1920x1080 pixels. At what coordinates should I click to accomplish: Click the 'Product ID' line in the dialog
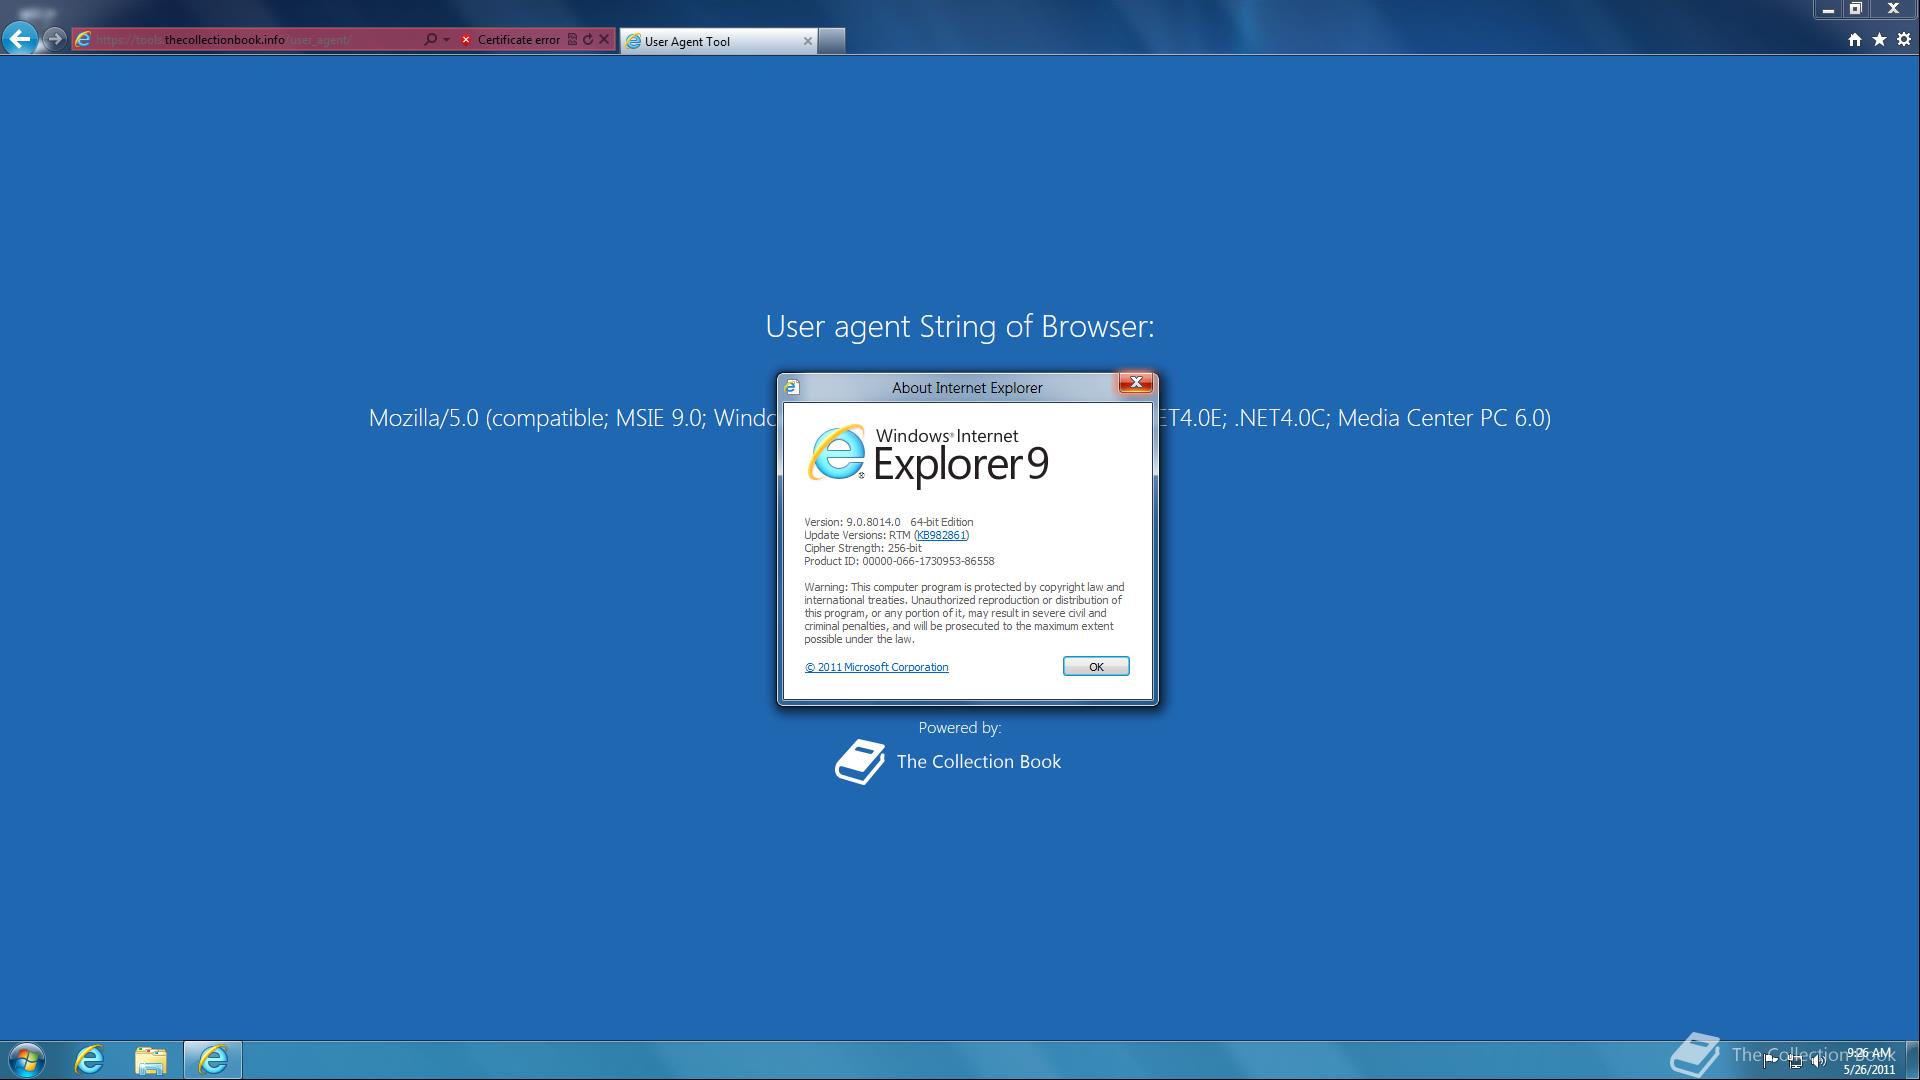[x=899, y=561]
